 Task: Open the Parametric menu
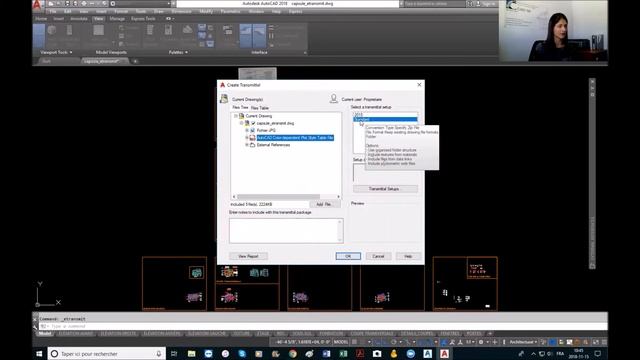click(x=231, y=11)
